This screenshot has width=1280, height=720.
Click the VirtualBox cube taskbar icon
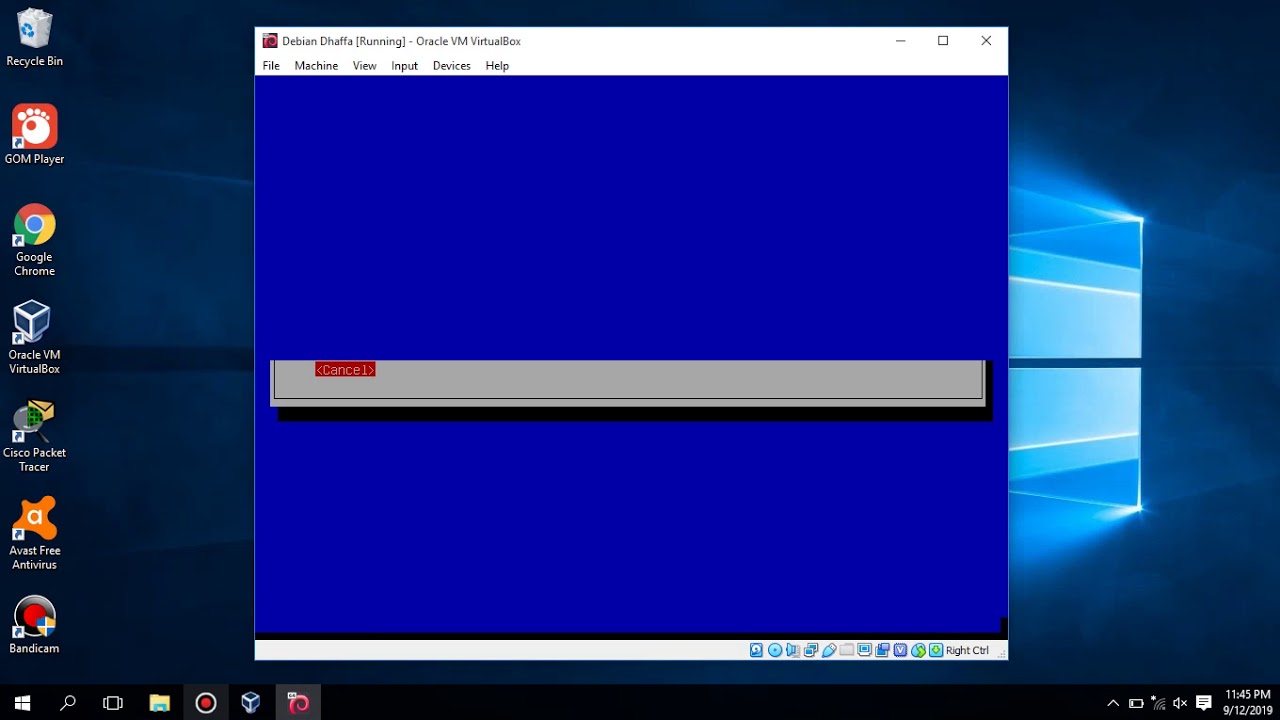[251, 703]
